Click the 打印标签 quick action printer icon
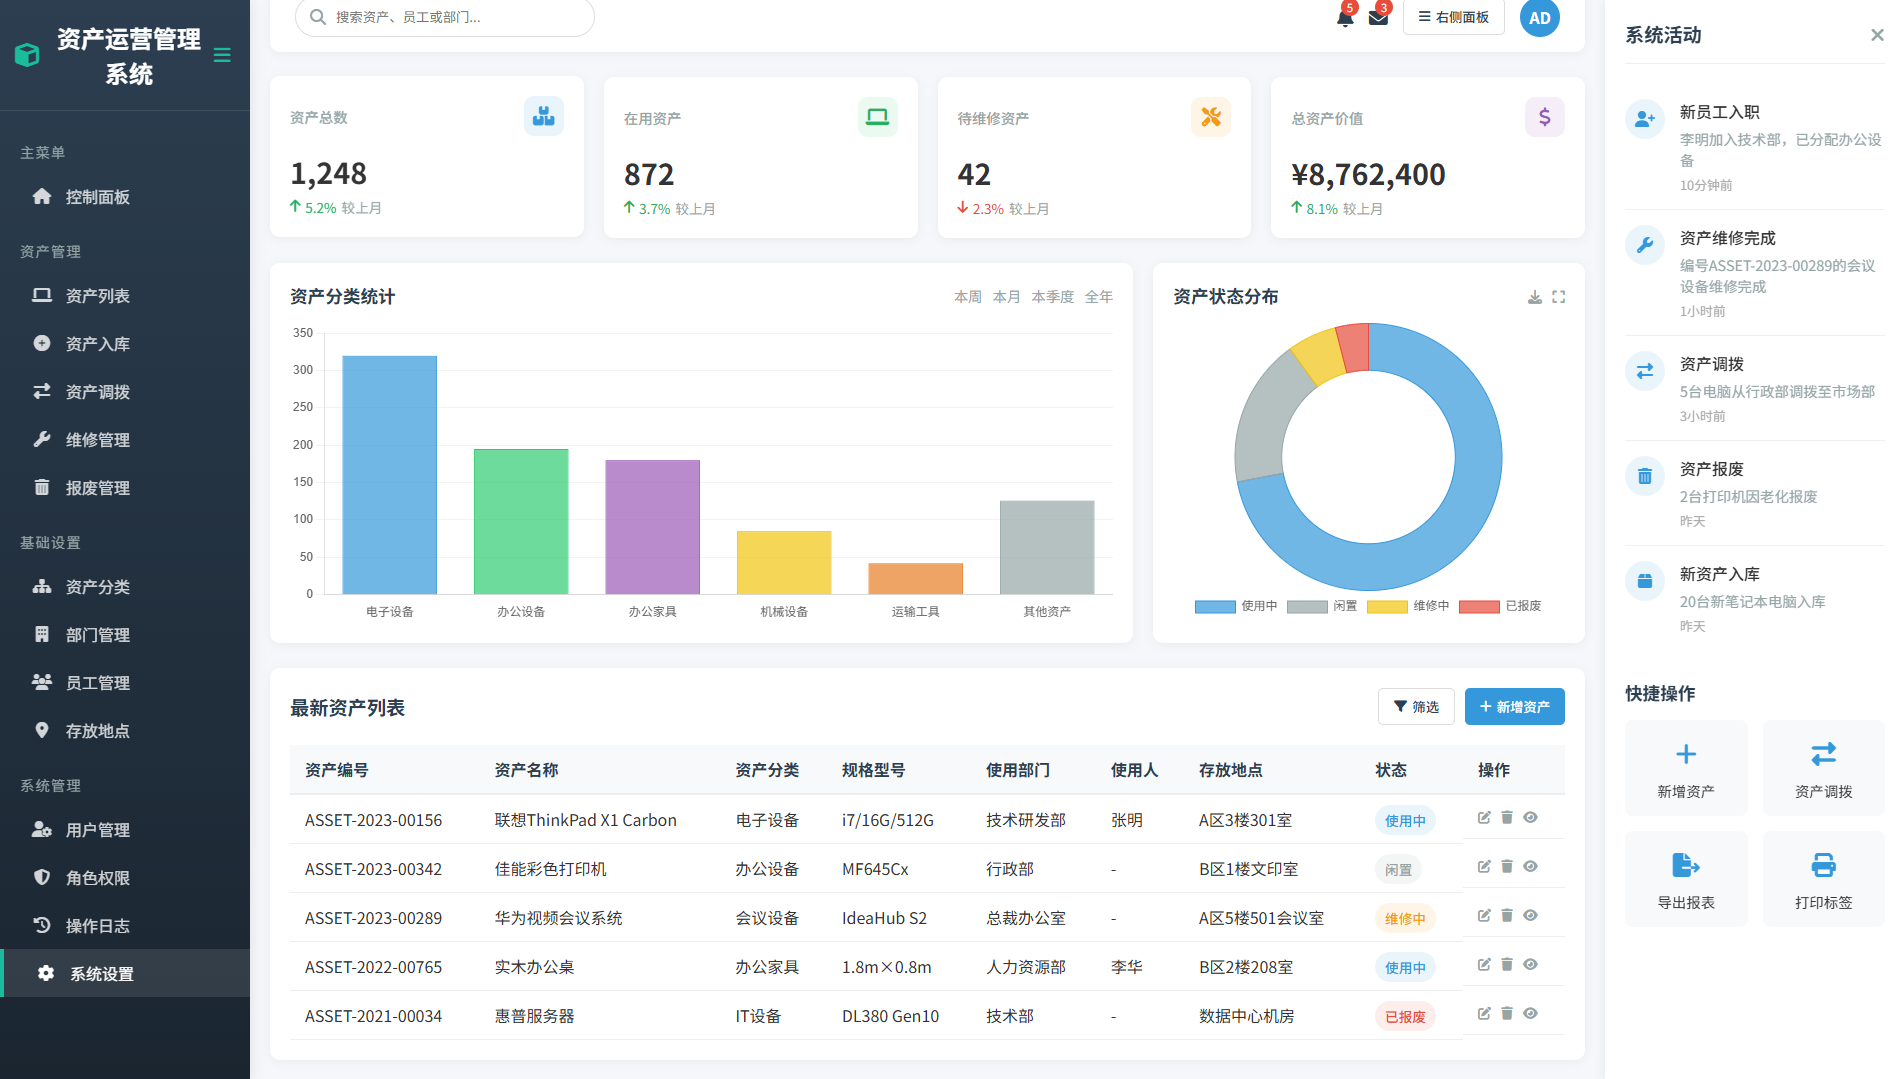Screen dimensions: 1899x1079 coord(1823,865)
